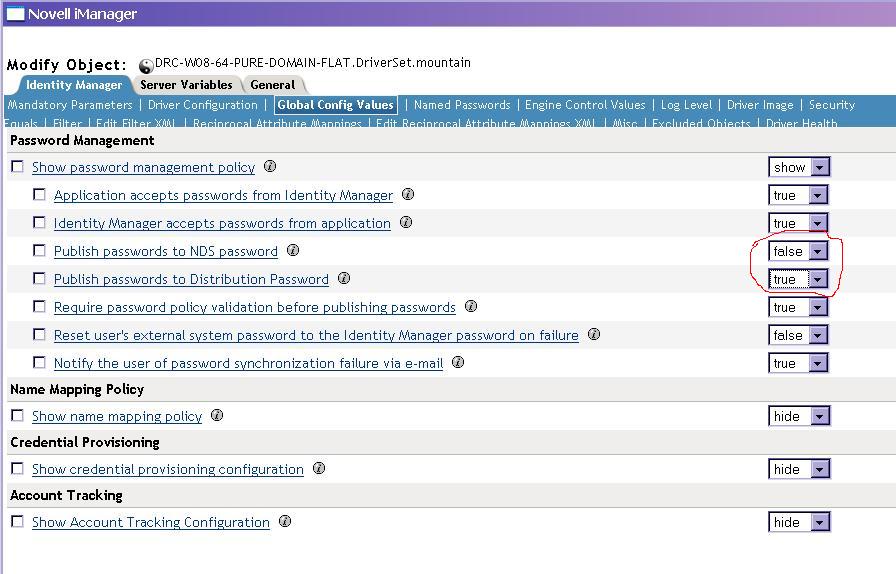The image size is (896, 574).
Task: Click Application accepts passwords from Identity Manager link
Action: pos(223,196)
